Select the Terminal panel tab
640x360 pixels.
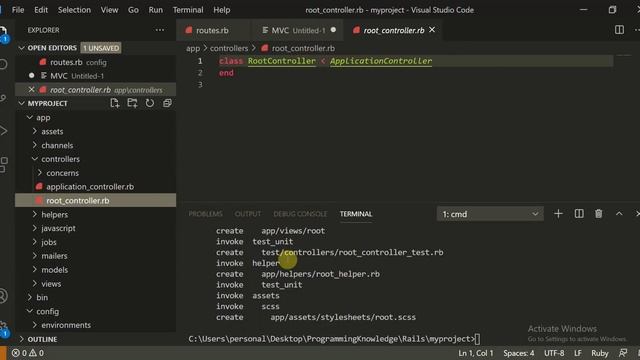click(x=356, y=214)
